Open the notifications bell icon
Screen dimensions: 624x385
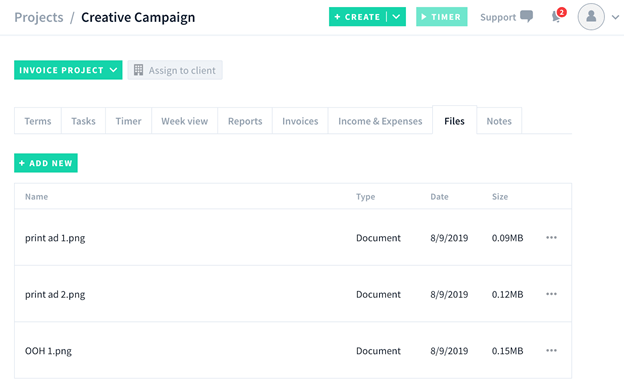(556, 17)
